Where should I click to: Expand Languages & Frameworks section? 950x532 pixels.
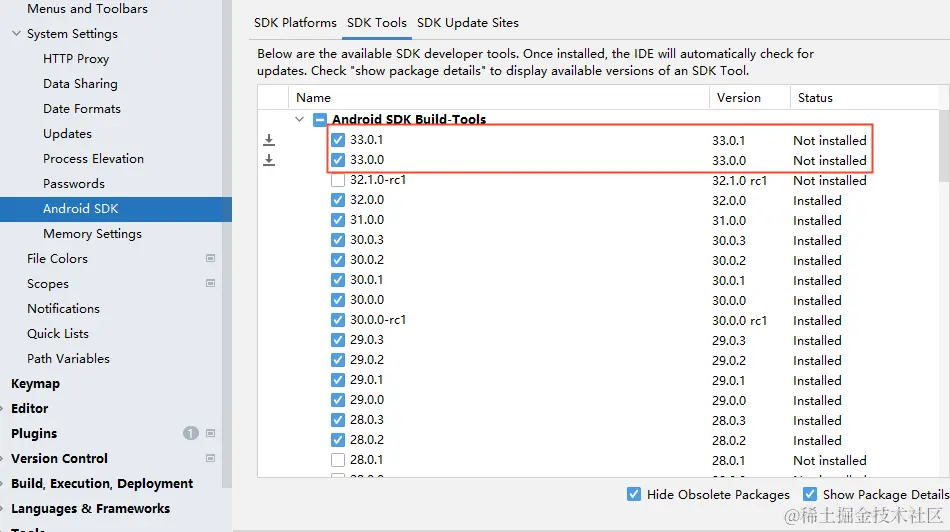click(2, 508)
